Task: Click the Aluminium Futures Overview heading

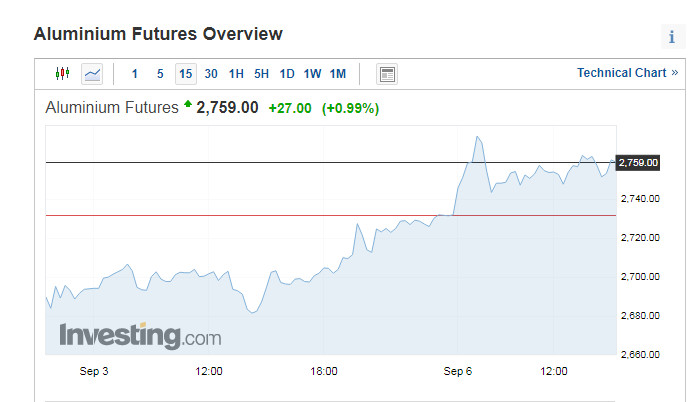Action: pos(158,34)
